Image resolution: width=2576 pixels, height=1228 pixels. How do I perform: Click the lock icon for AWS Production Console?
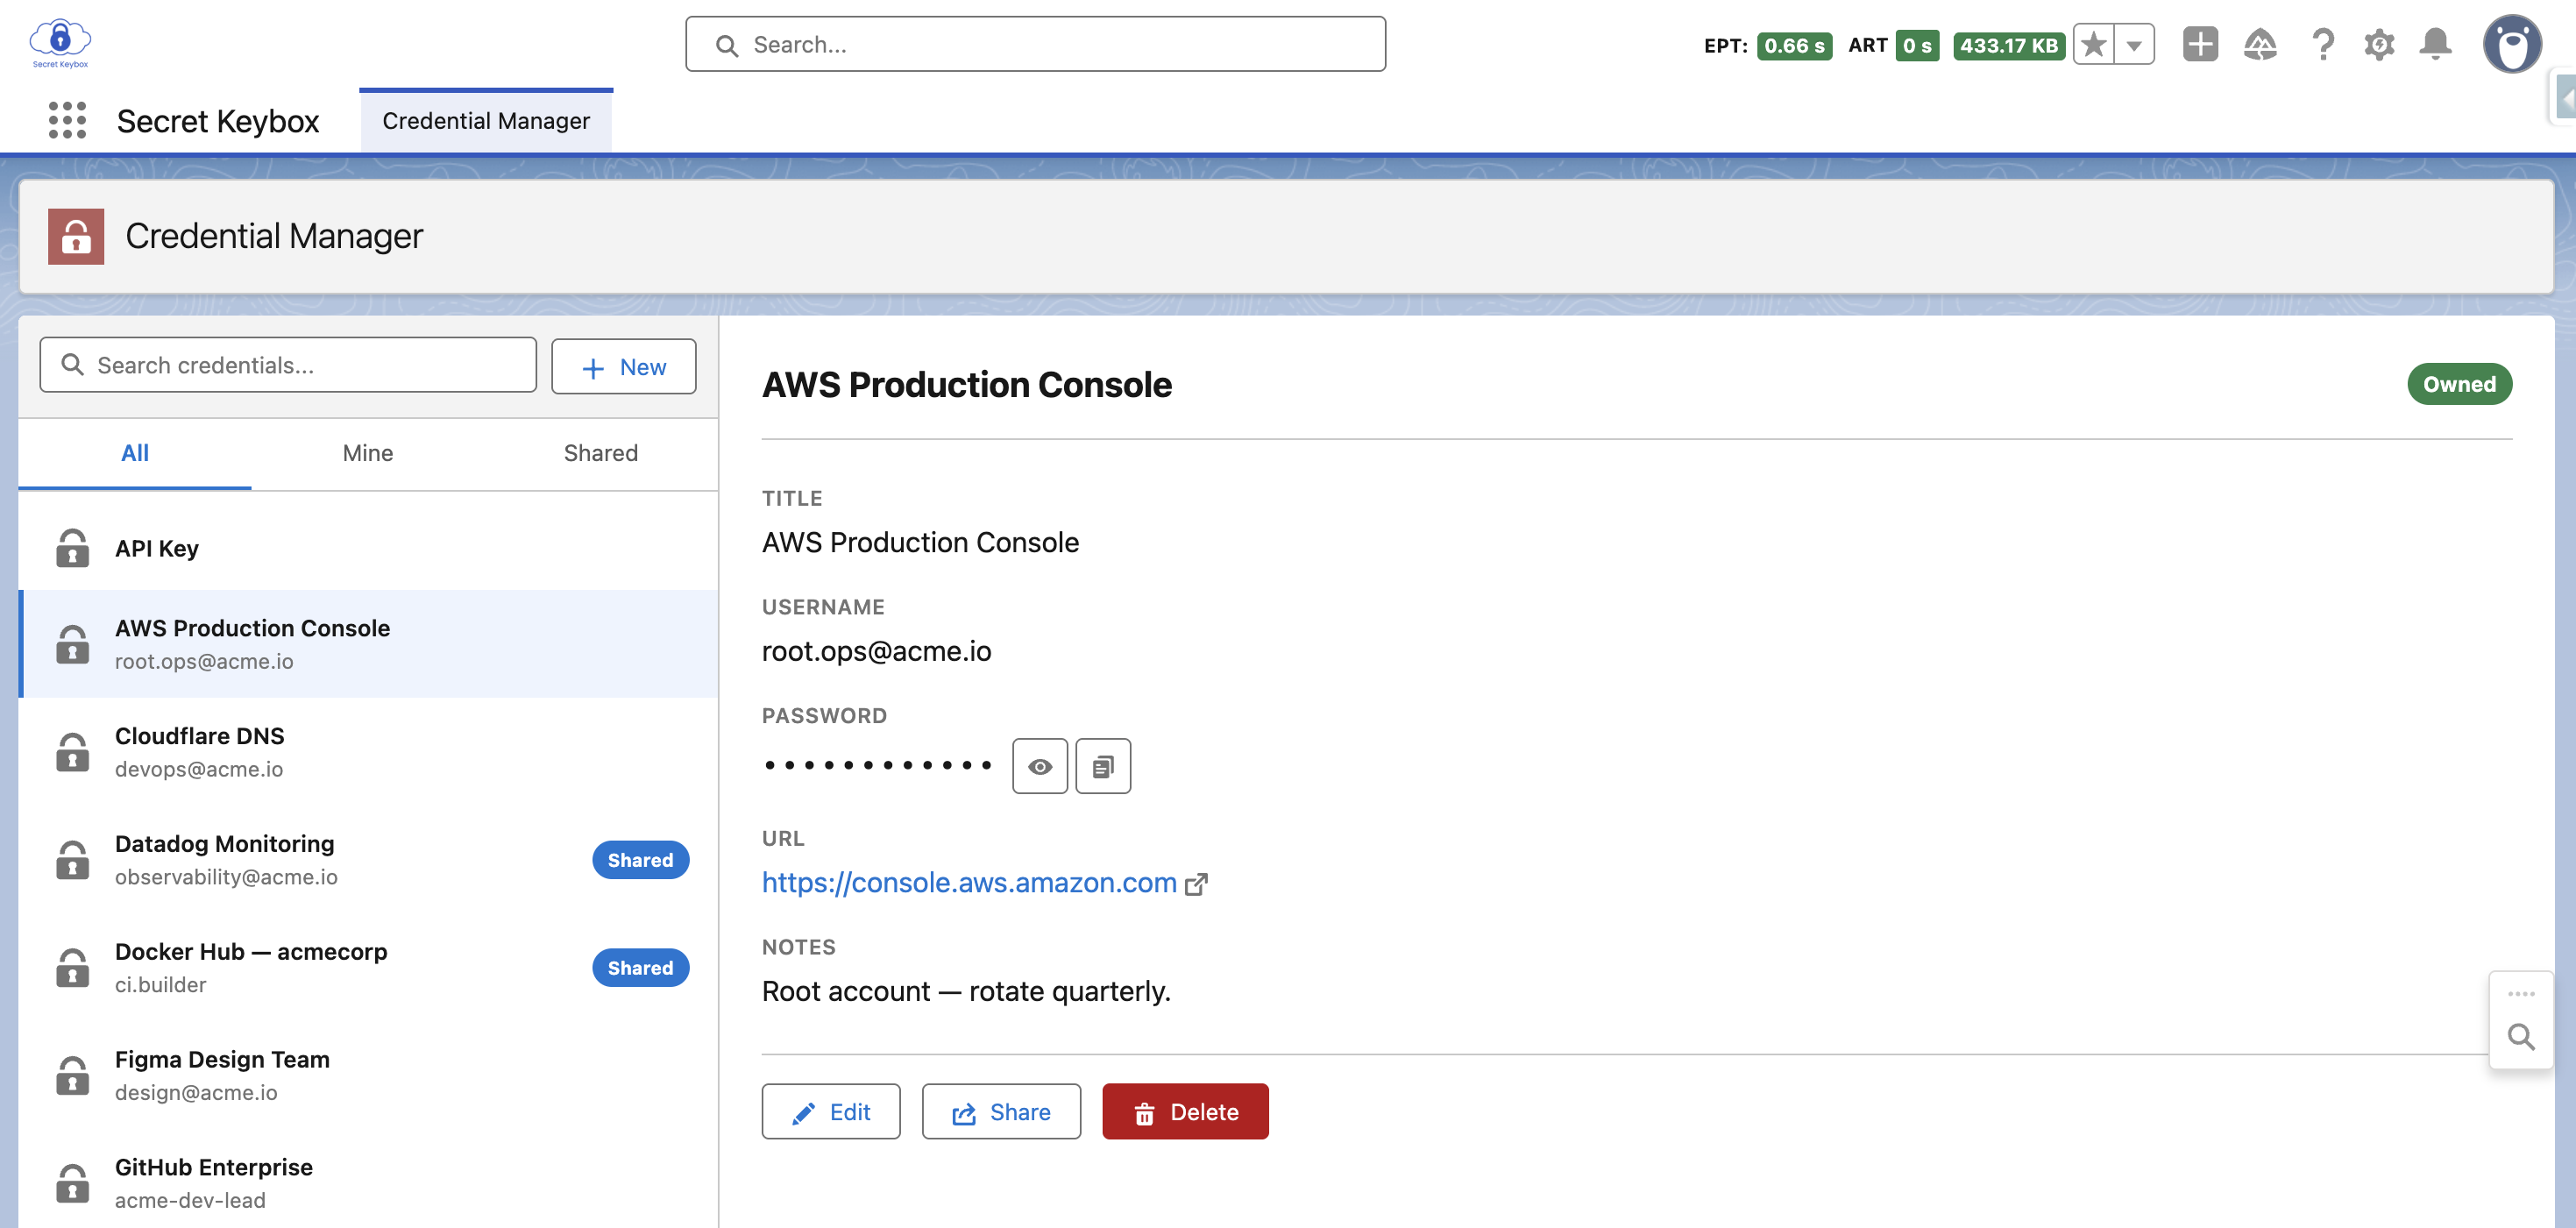coord(72,644)
